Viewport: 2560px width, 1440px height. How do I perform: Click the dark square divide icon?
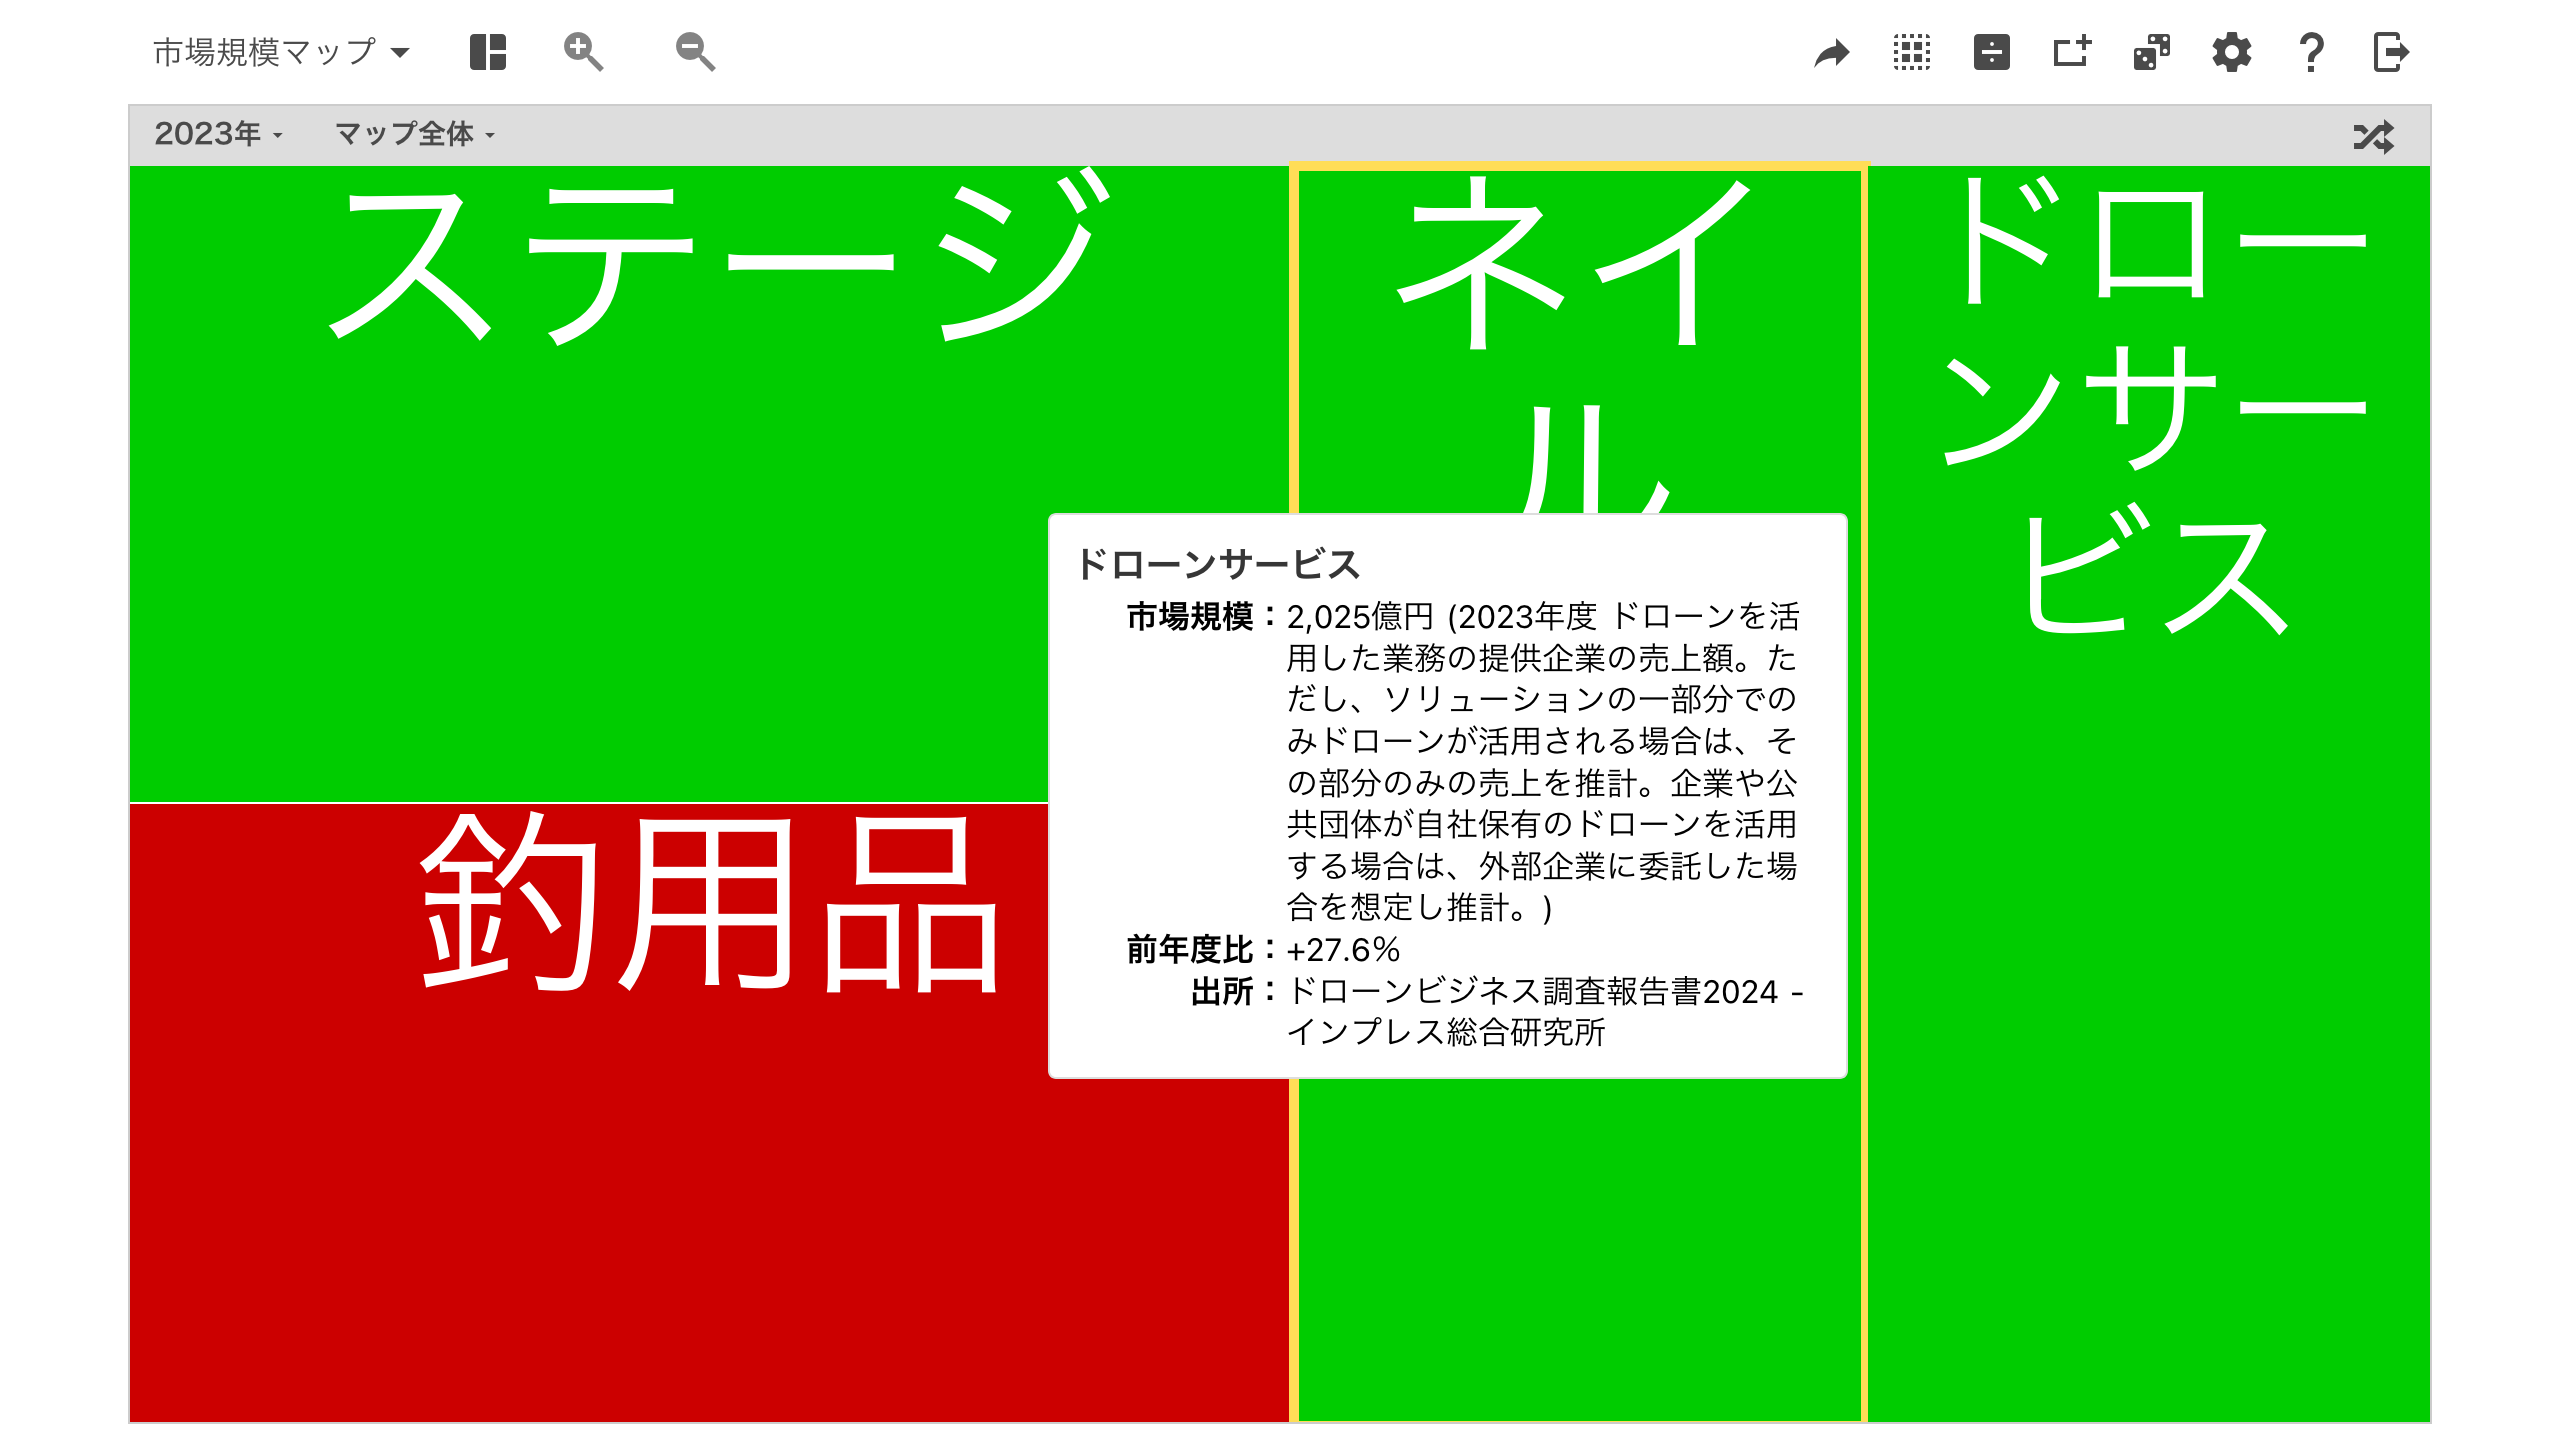(1992, 52)
